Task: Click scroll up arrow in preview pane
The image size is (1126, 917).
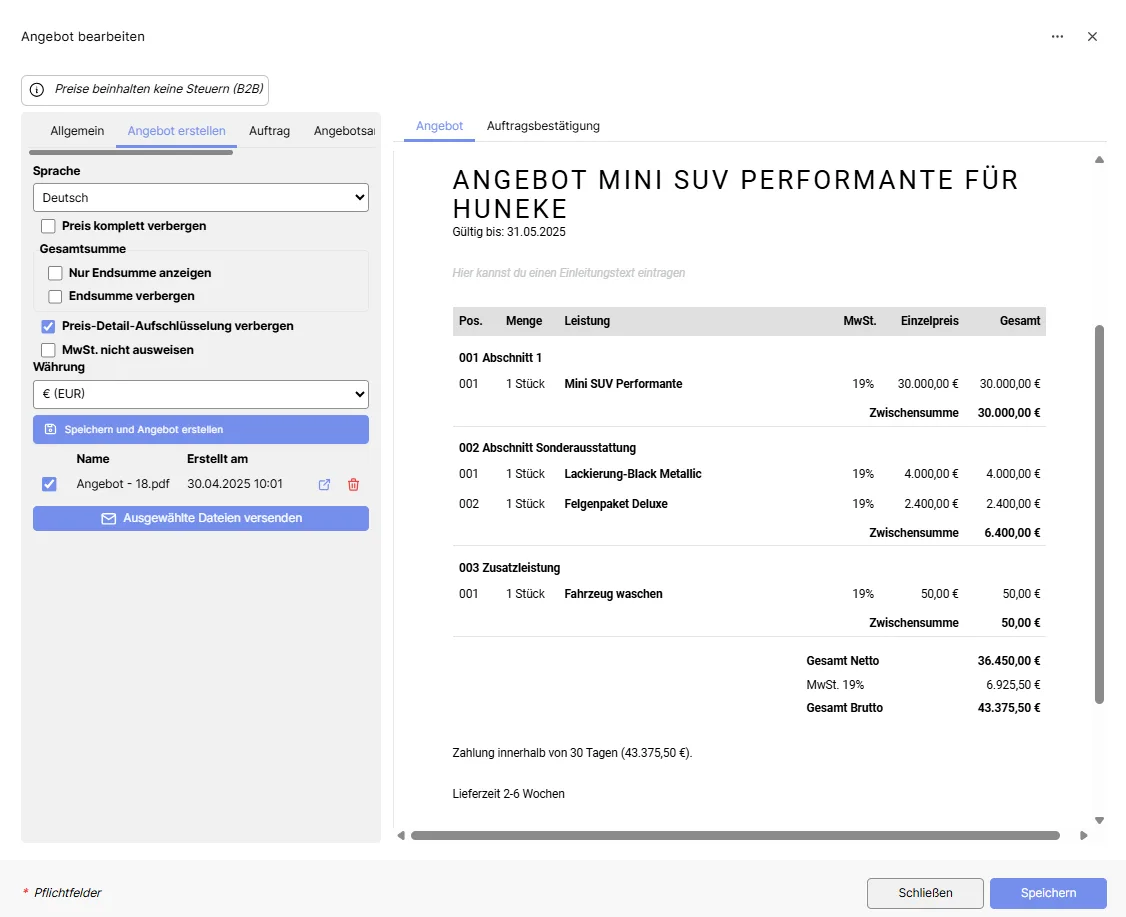Action: [1099, 159]
